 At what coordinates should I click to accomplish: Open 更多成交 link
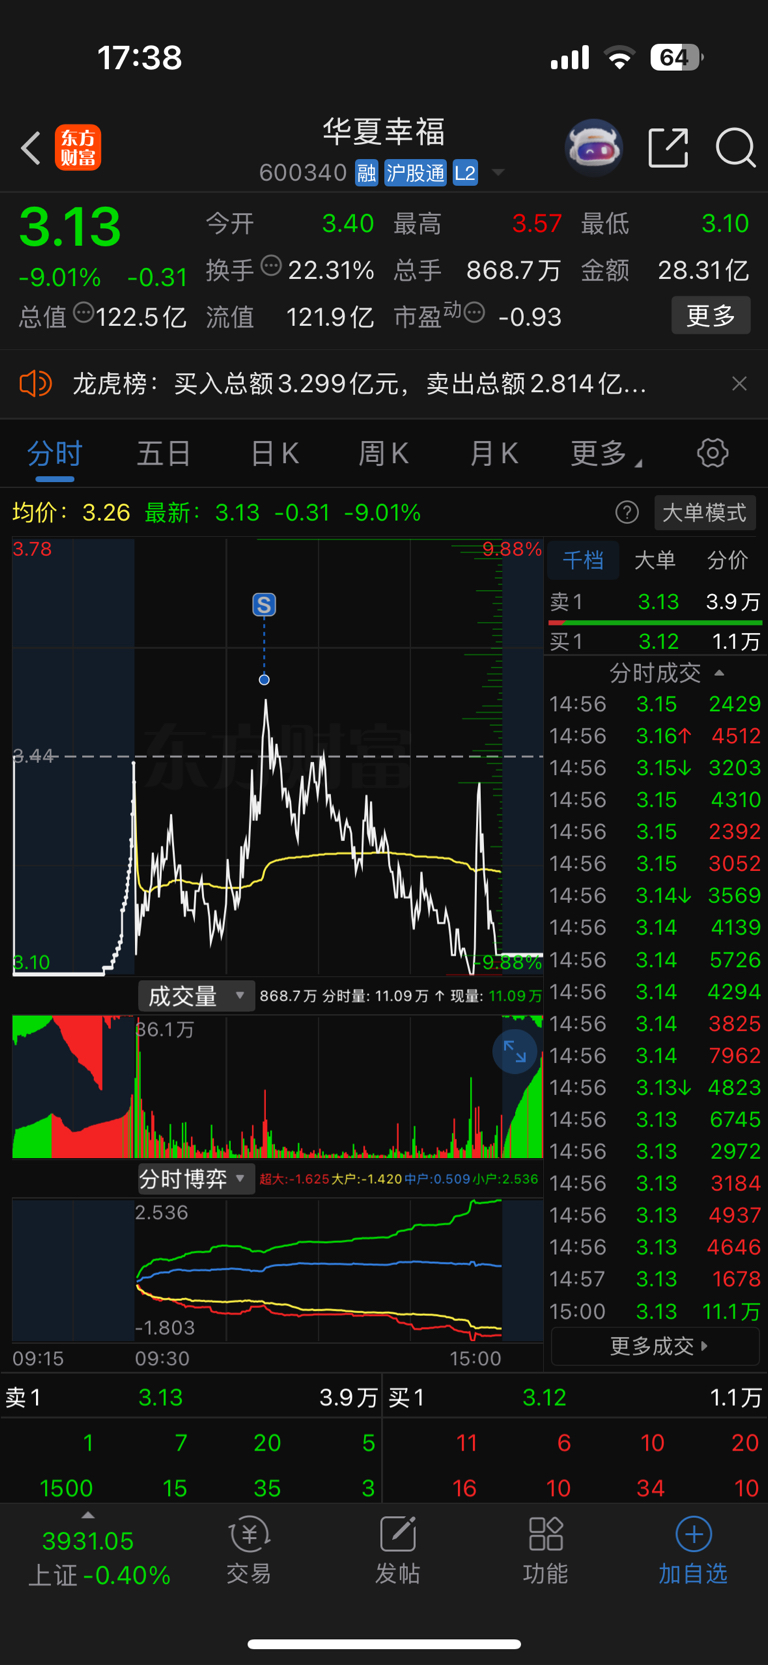tap(656, 1346)
